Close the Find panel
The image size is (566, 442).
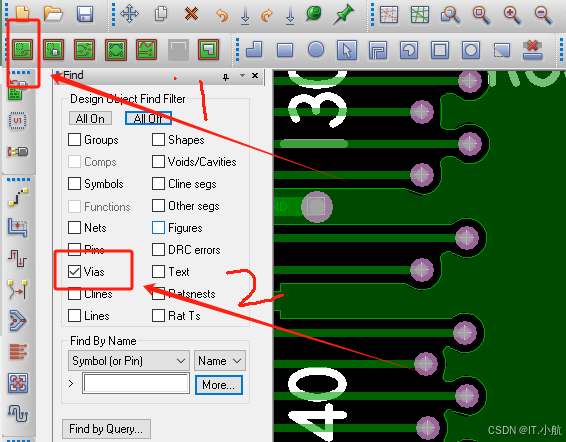coord(255,75)
